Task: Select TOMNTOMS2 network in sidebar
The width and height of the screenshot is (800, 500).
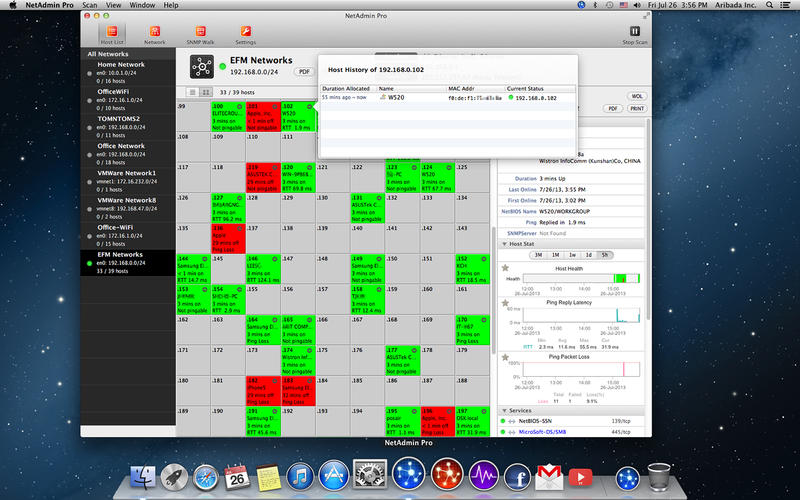Action: tap(128, 127)
